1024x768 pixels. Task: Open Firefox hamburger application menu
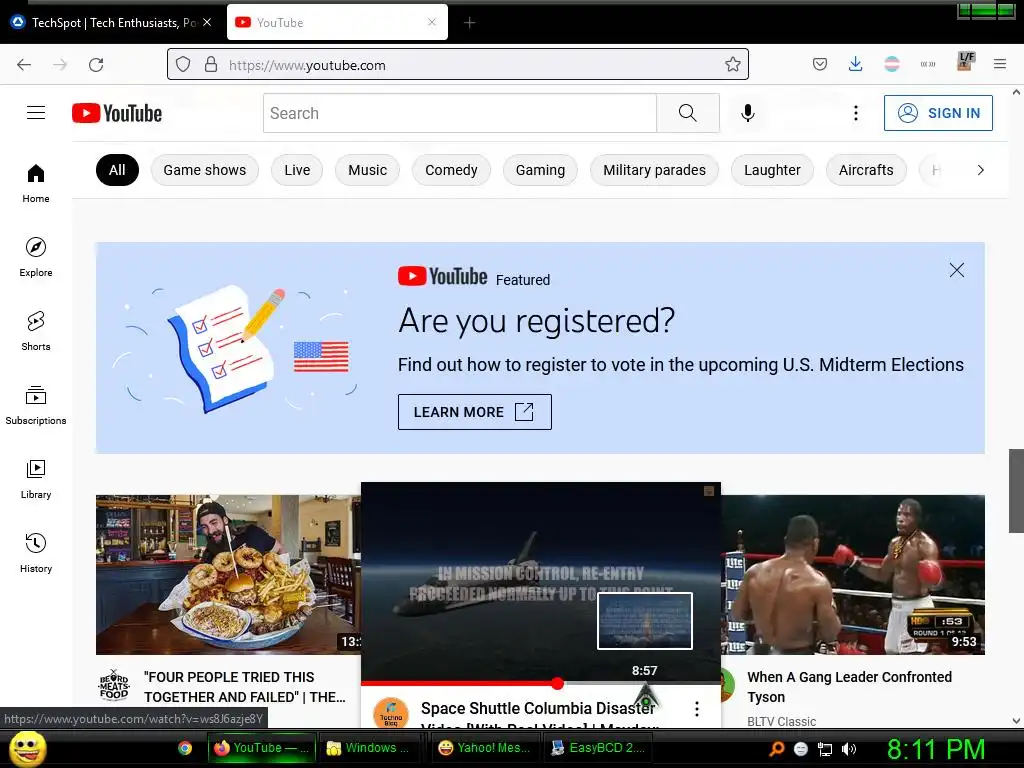pos(1000,64)
